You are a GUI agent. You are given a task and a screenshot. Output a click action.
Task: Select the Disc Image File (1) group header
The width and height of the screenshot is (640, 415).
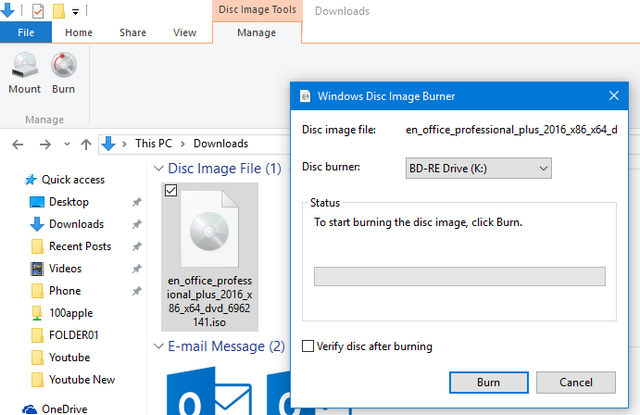pyautogui.click(x=224, y=168)
